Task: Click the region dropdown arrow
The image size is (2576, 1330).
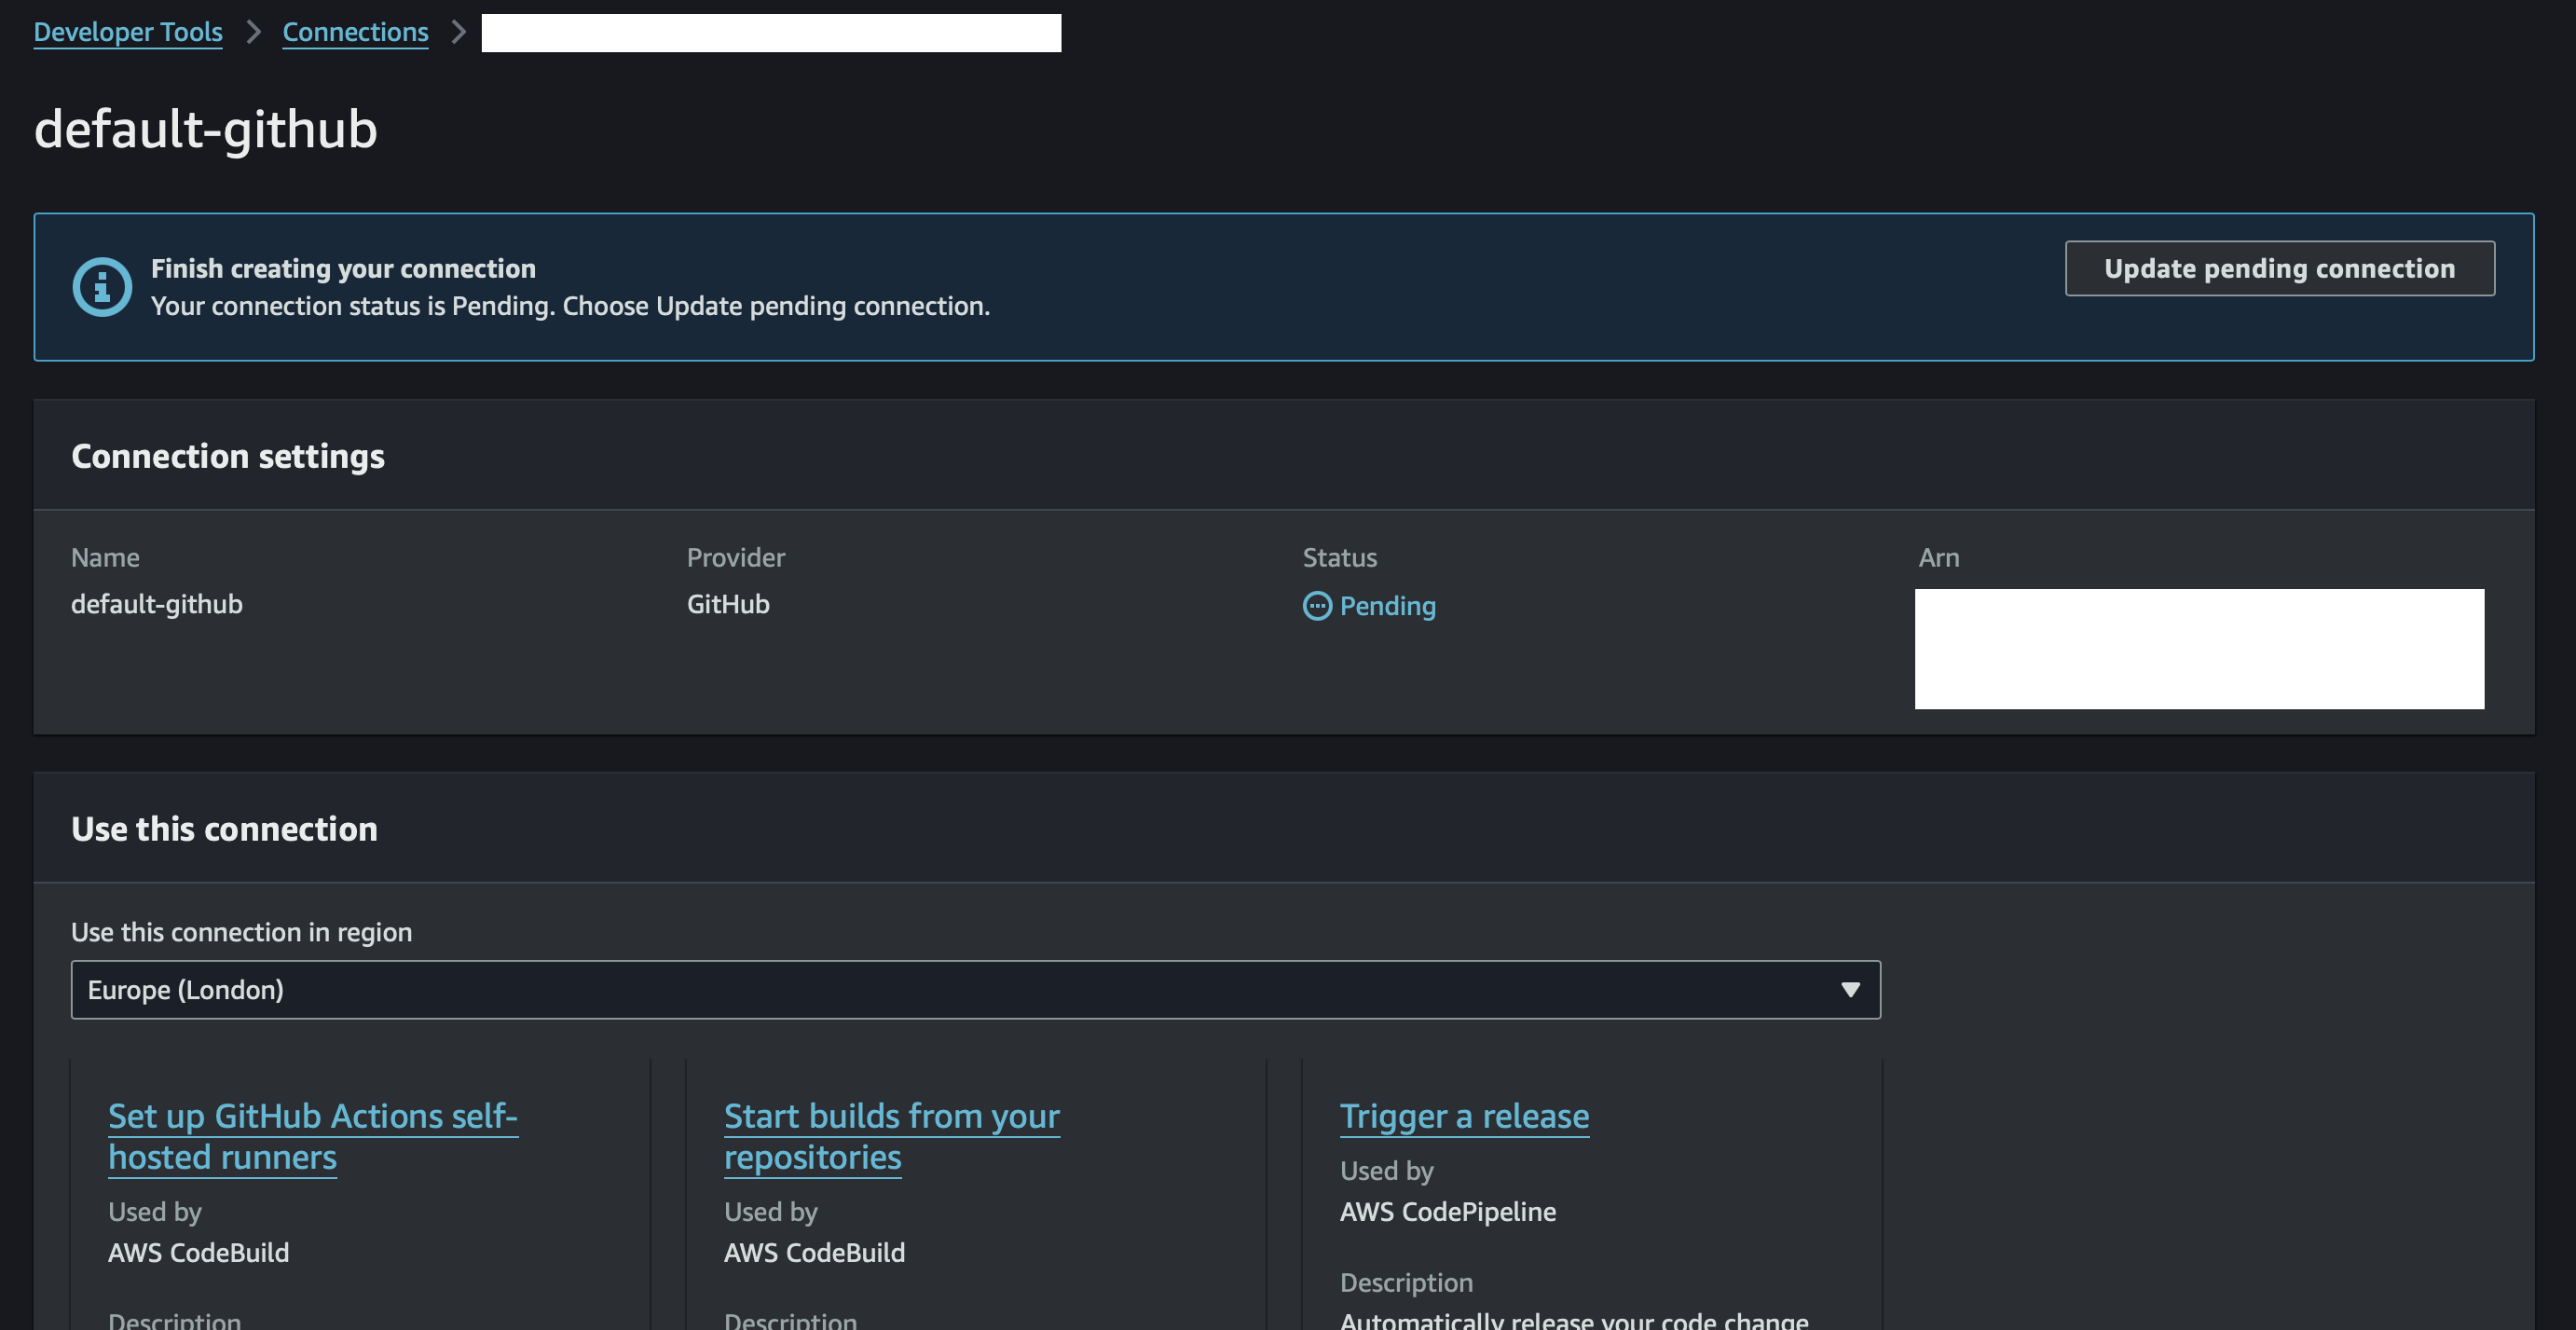Action: point(1850,990)
